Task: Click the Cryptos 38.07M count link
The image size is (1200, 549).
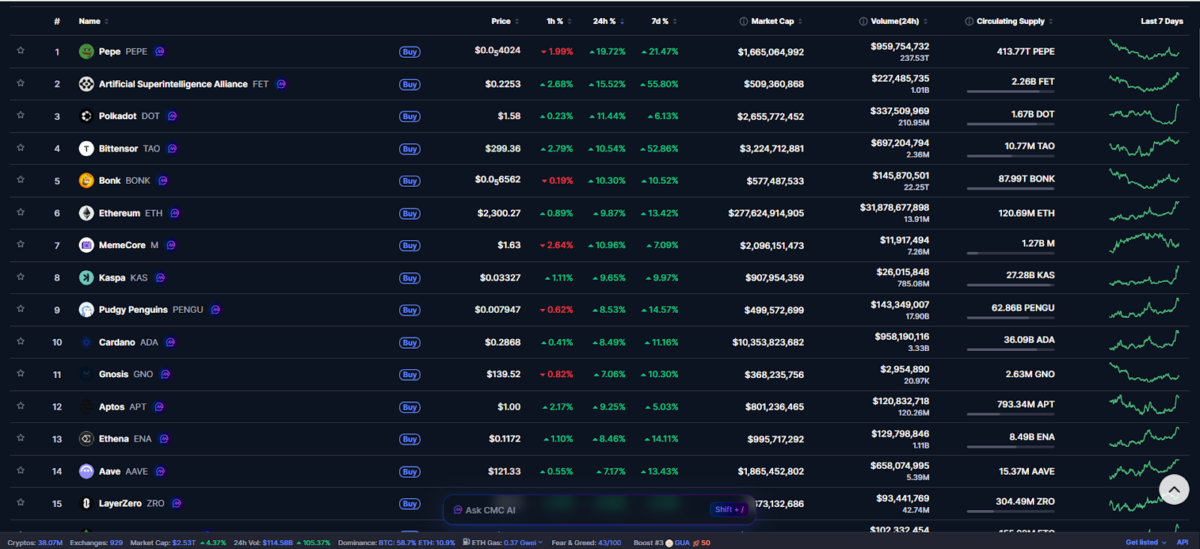Action: coord(35,543)
